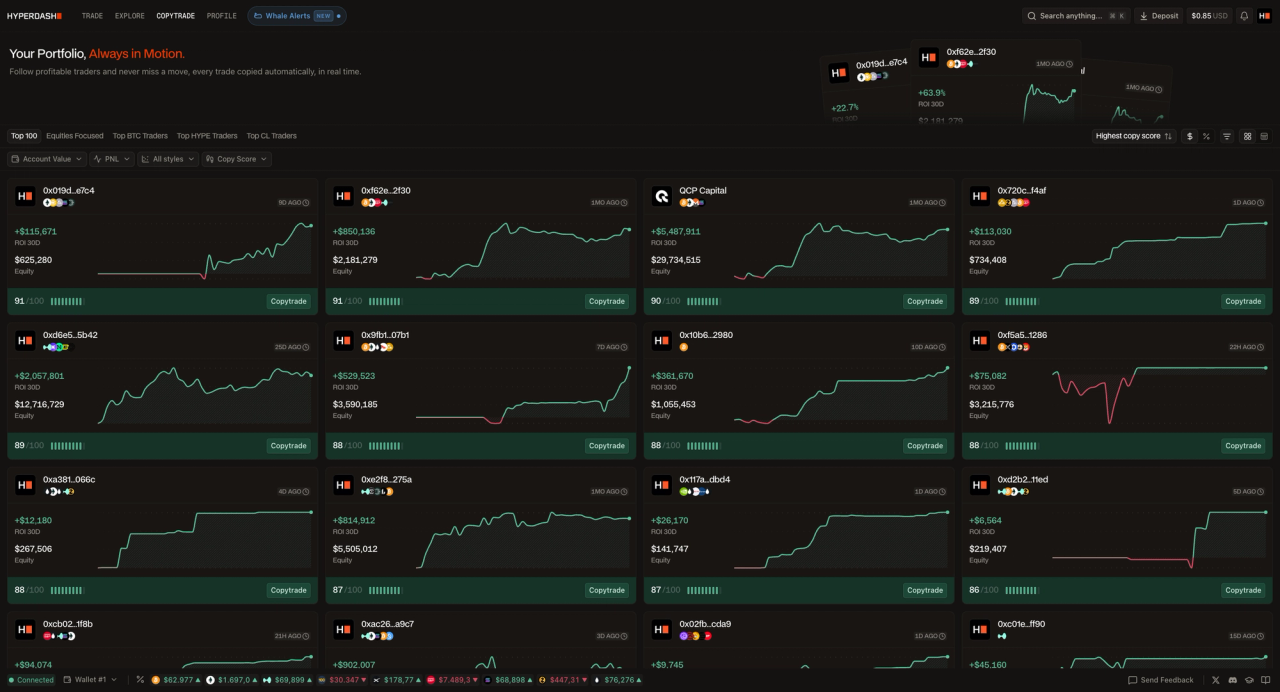
Task: Go to the Trade page
Action: 92,16
